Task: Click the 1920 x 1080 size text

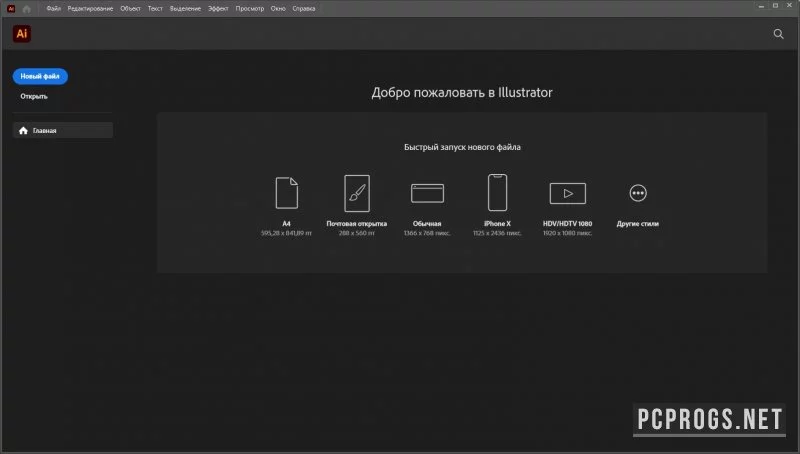Action: (x=567, y=233)
